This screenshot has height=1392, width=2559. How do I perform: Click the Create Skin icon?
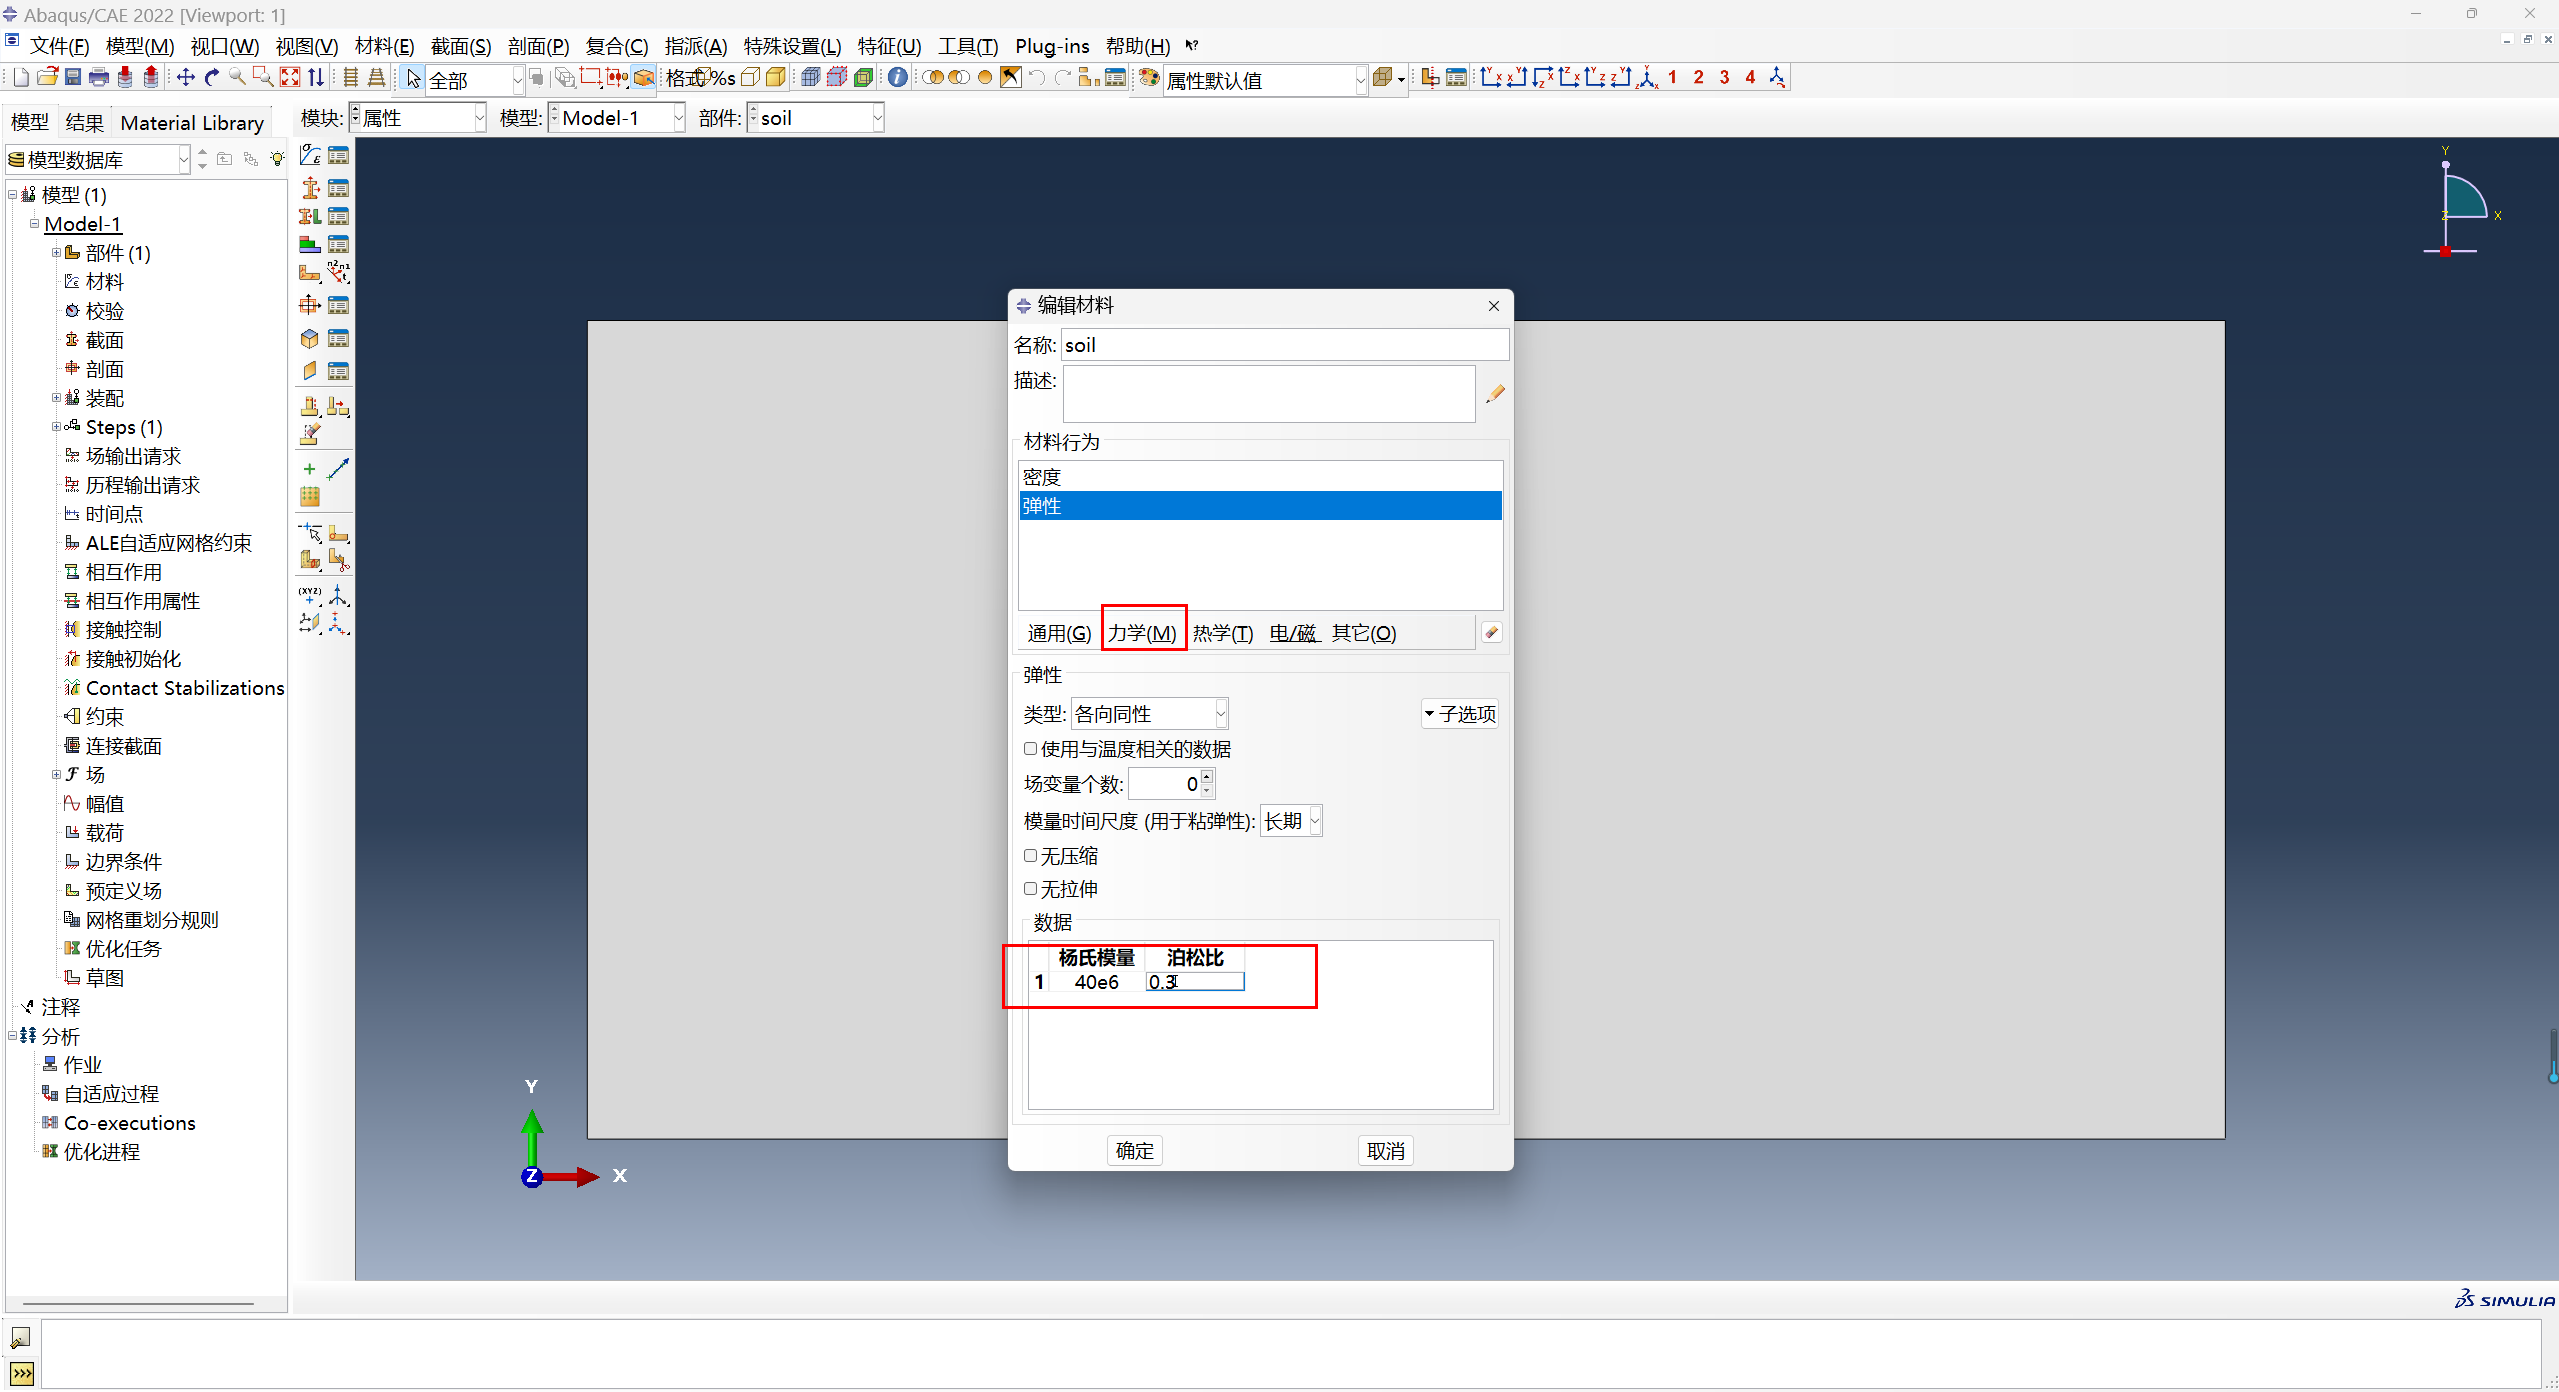coord(310,339)
